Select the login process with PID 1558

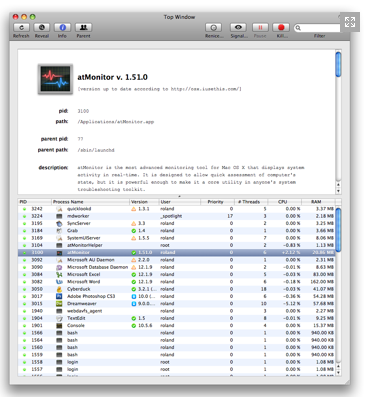[177, 362]
